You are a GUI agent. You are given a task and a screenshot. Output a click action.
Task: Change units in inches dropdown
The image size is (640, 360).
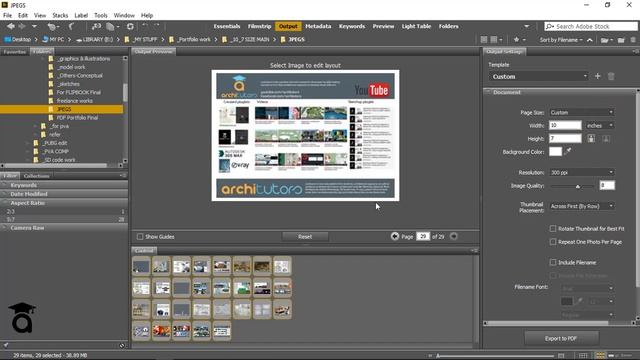coord(600,125)
